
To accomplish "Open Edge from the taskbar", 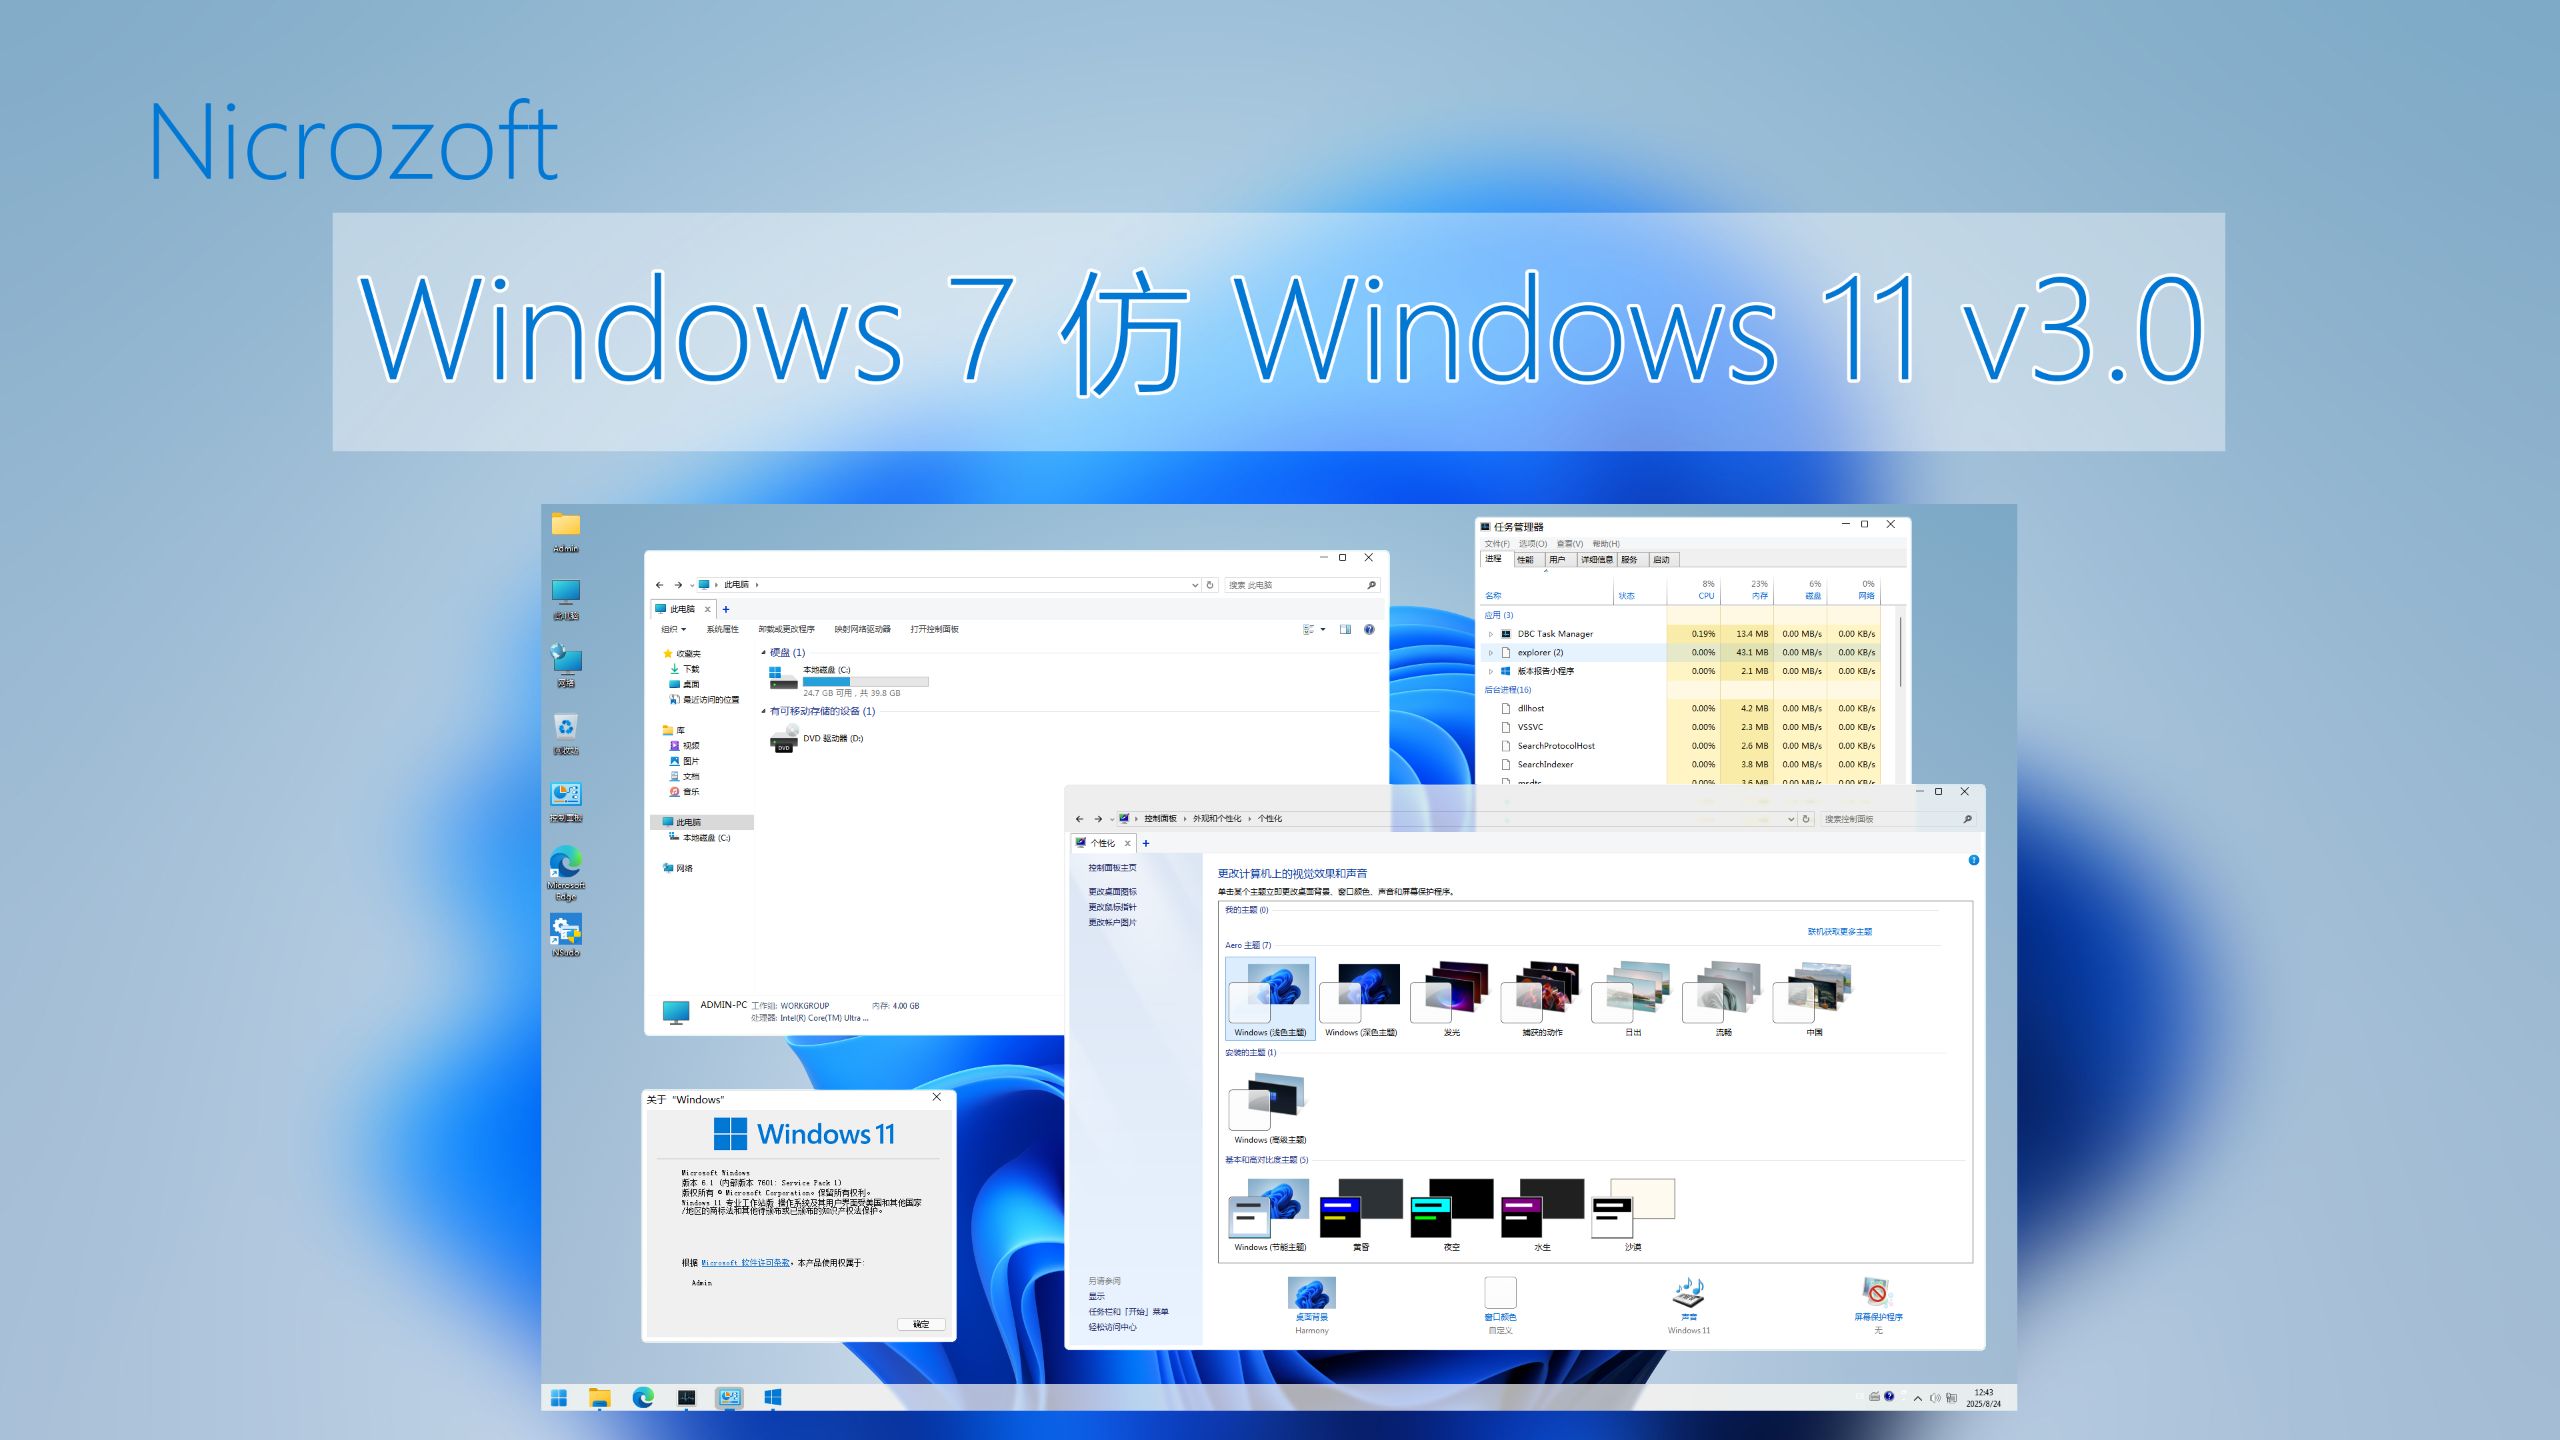I will click(x=643, y=1397).
